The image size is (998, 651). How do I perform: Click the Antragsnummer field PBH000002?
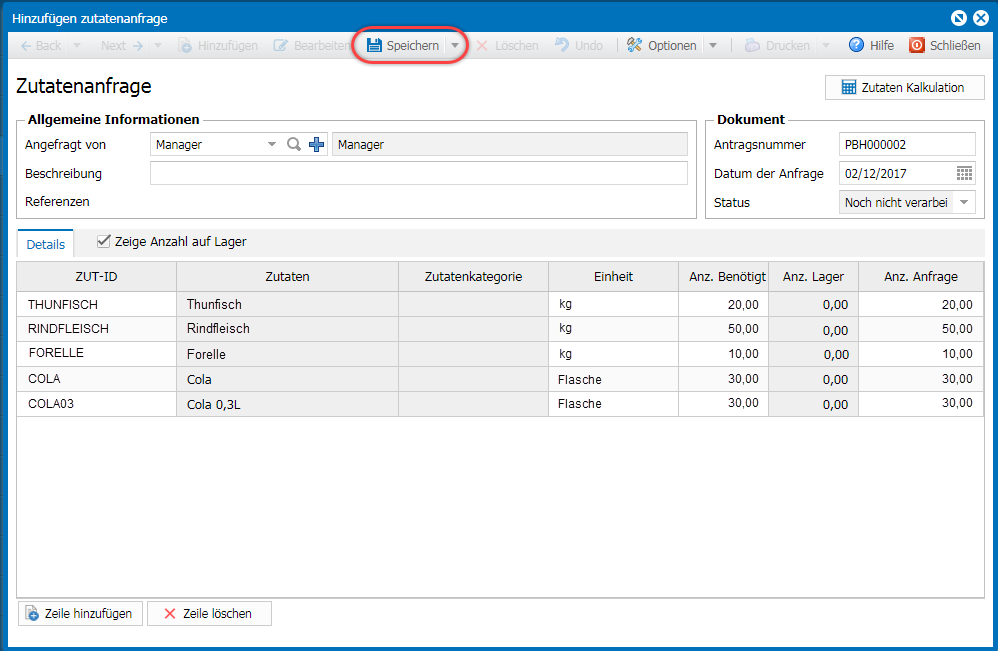point(907,144)
